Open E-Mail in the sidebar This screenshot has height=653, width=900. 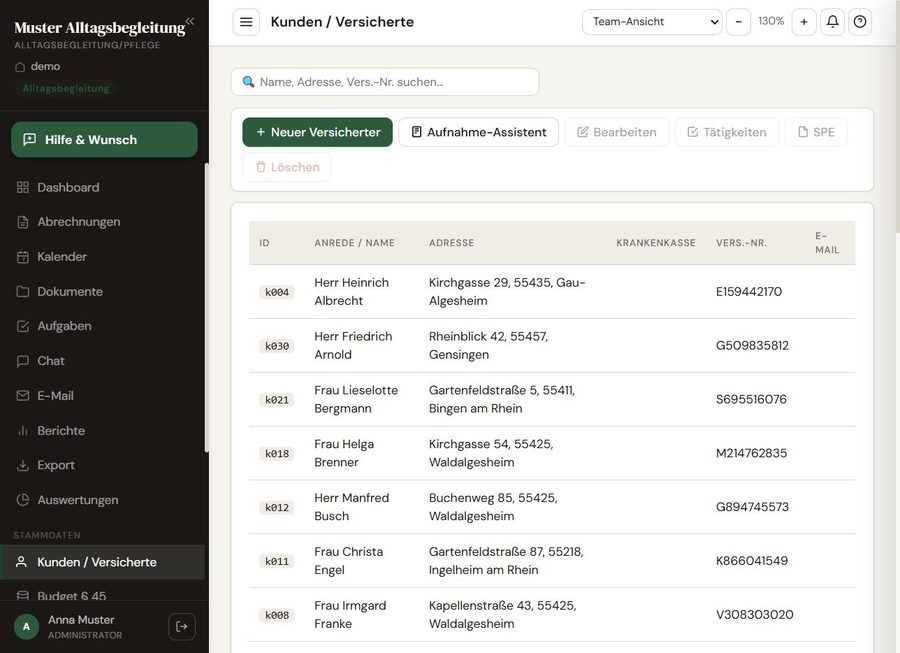[102, 396]
